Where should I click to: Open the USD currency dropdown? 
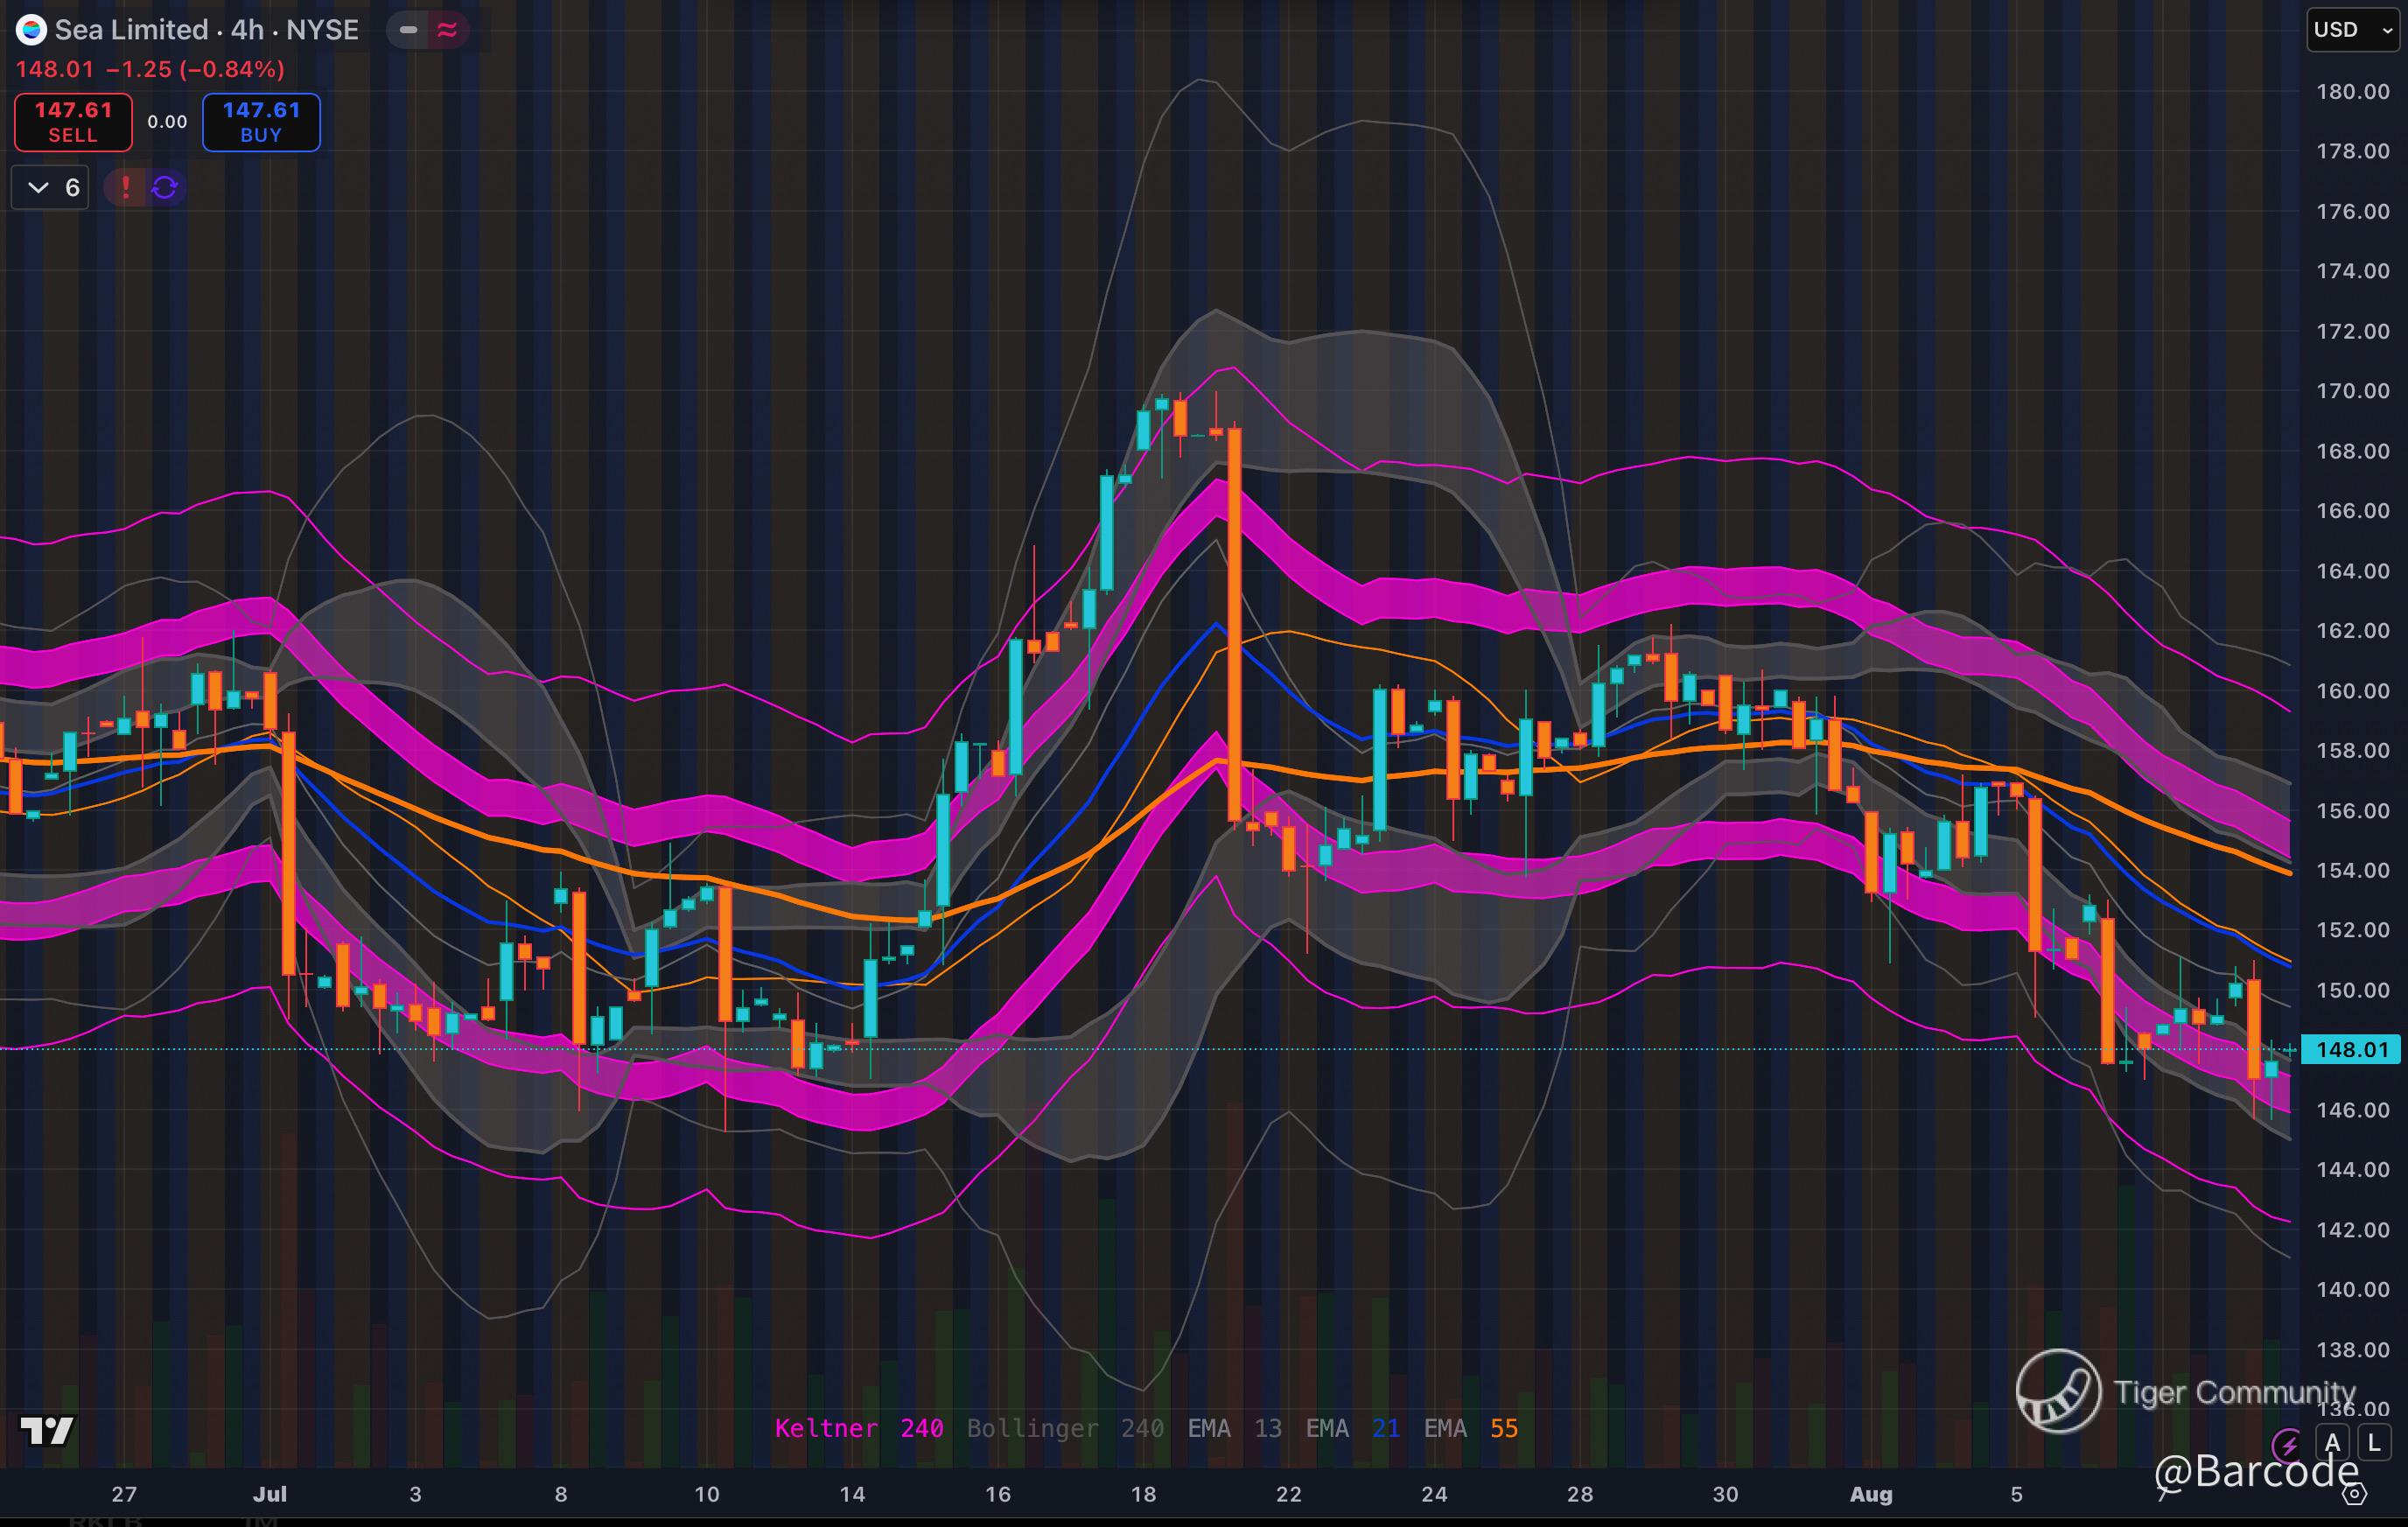click(x=2352, y=30)
